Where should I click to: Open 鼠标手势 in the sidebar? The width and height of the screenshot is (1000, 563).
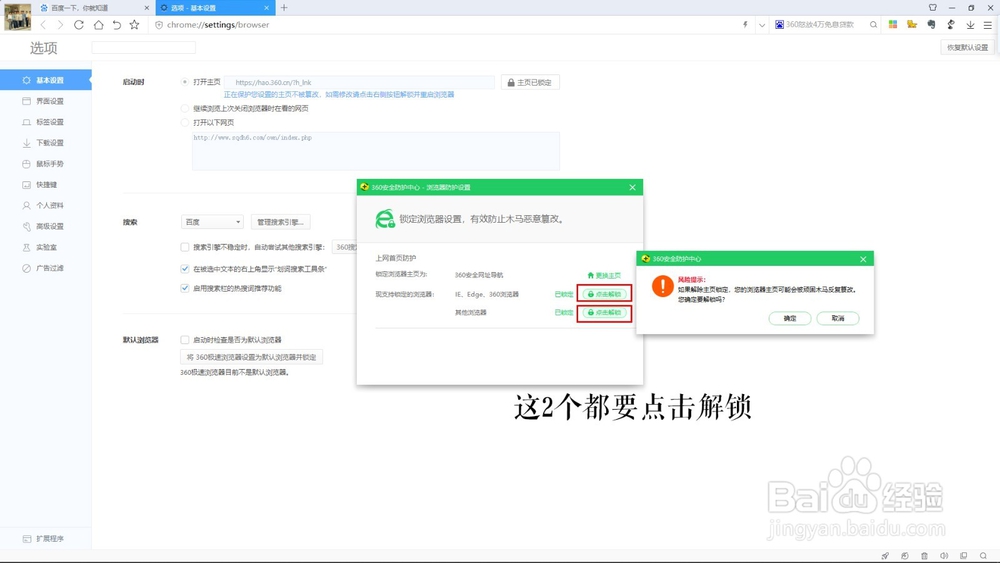point(45,164)
